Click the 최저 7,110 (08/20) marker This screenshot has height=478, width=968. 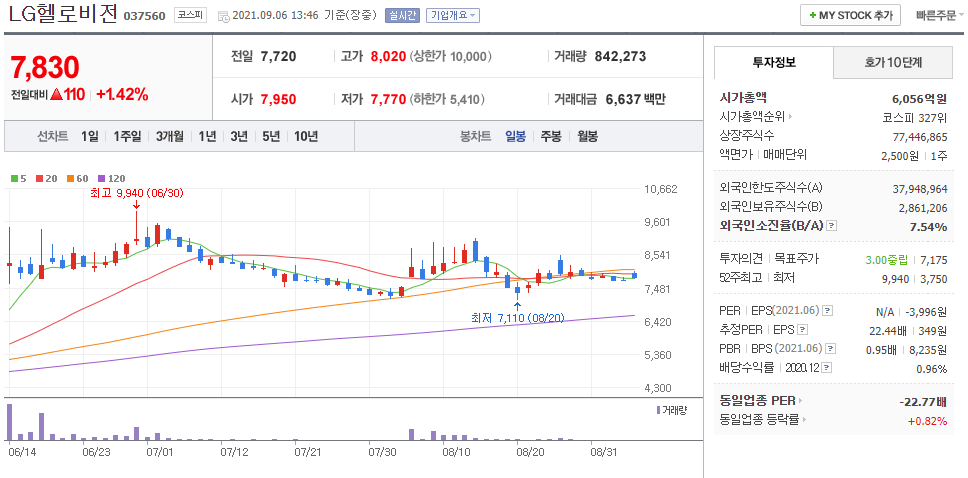click(517, 317)
